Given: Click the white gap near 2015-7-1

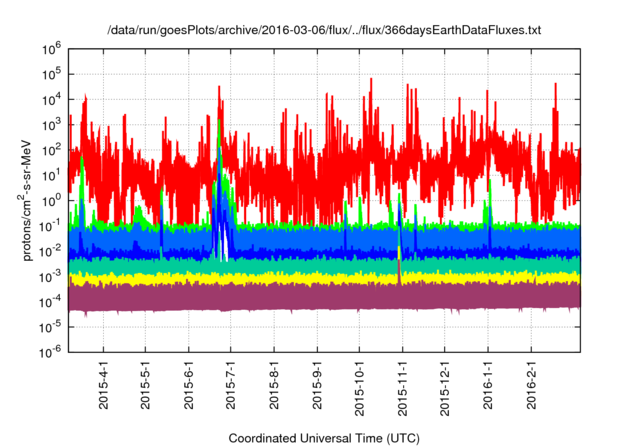Looking at the screenshot, I should [225, 242].
